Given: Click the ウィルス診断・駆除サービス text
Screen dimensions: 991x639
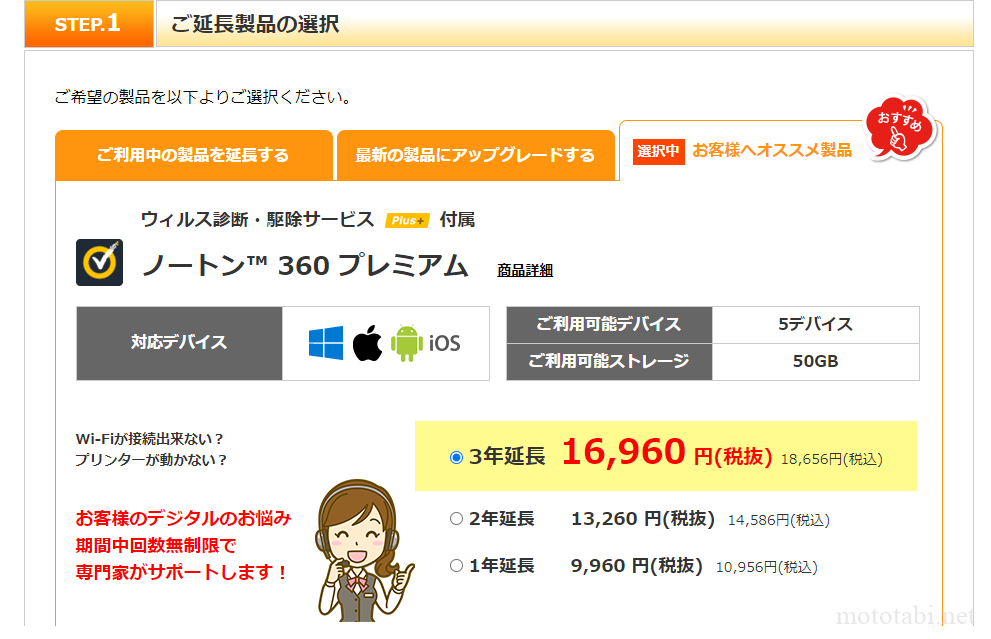Looking at the screenshot, I should pyautogui.click(x=257, y=219).
